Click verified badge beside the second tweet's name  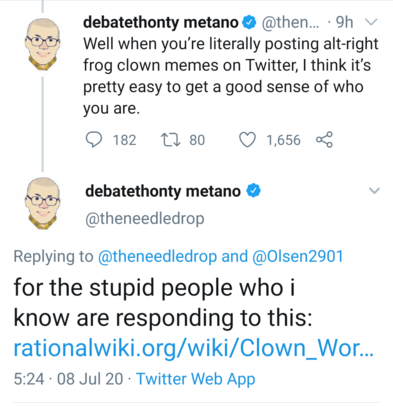point(253,191)
